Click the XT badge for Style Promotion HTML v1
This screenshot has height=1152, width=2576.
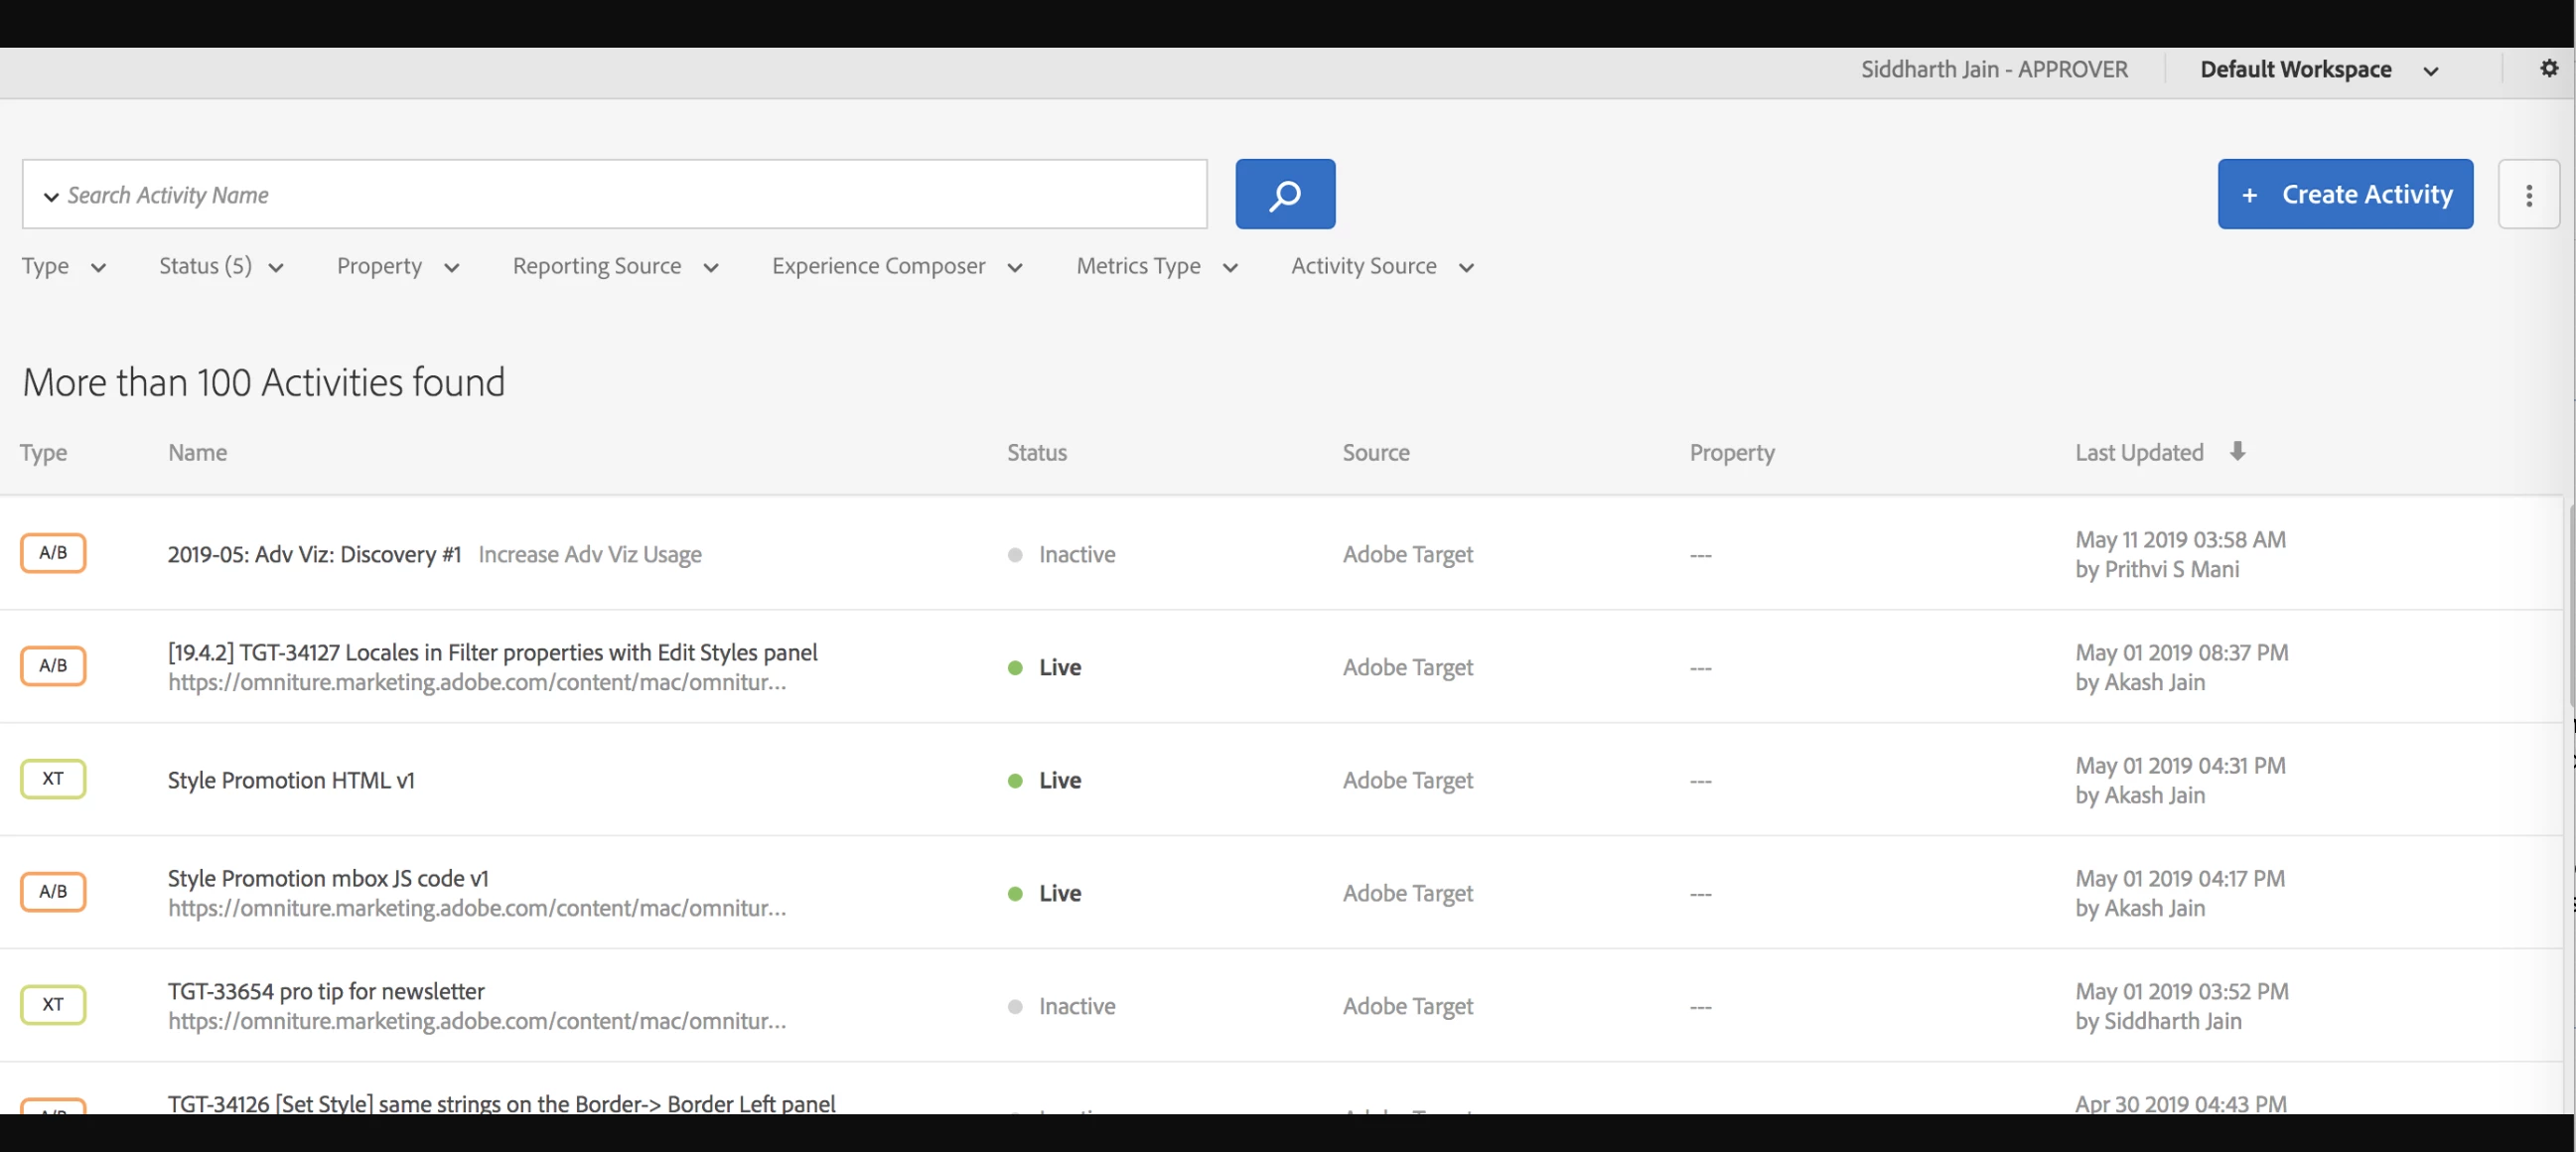pos(53,779)
